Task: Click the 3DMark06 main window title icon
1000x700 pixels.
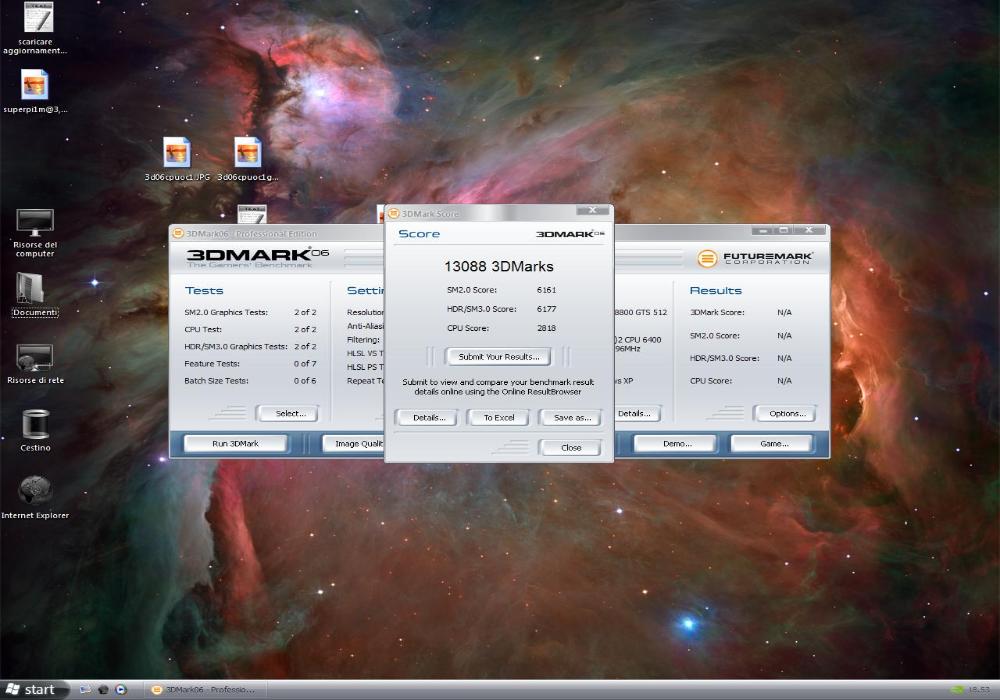Action: click(179, 233)
